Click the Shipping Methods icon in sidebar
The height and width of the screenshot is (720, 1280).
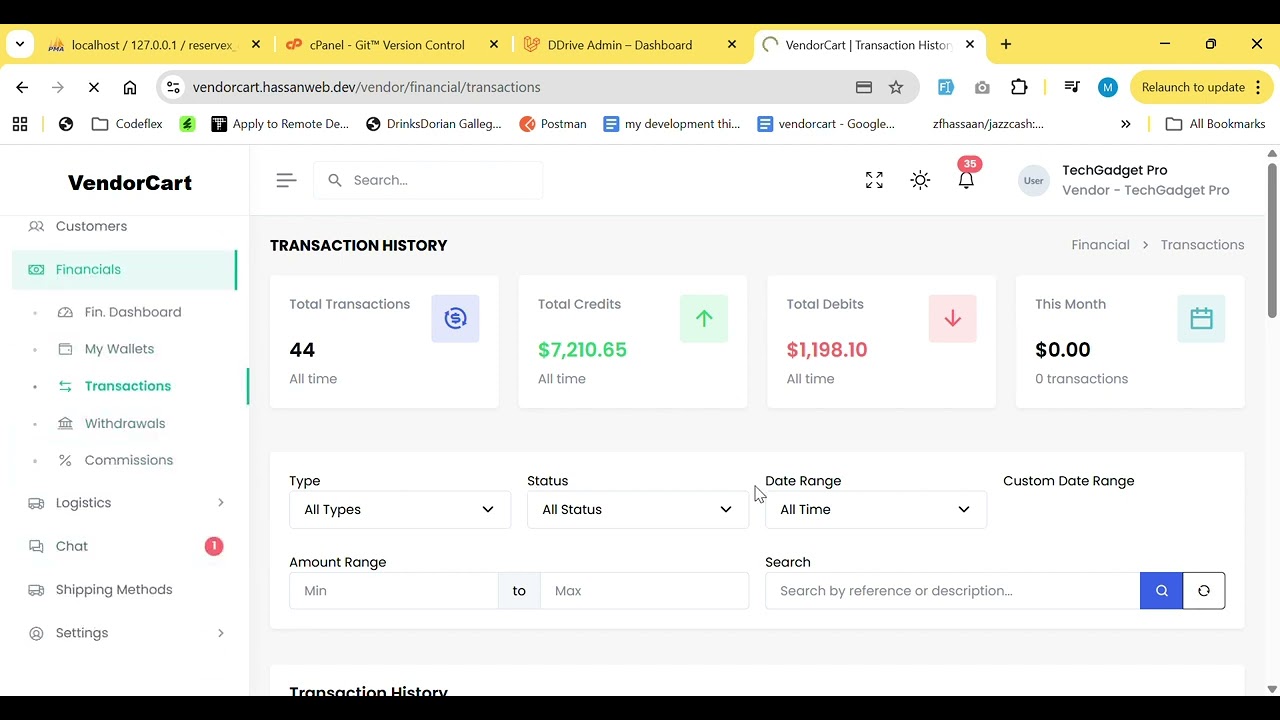(x=36, y=589)
